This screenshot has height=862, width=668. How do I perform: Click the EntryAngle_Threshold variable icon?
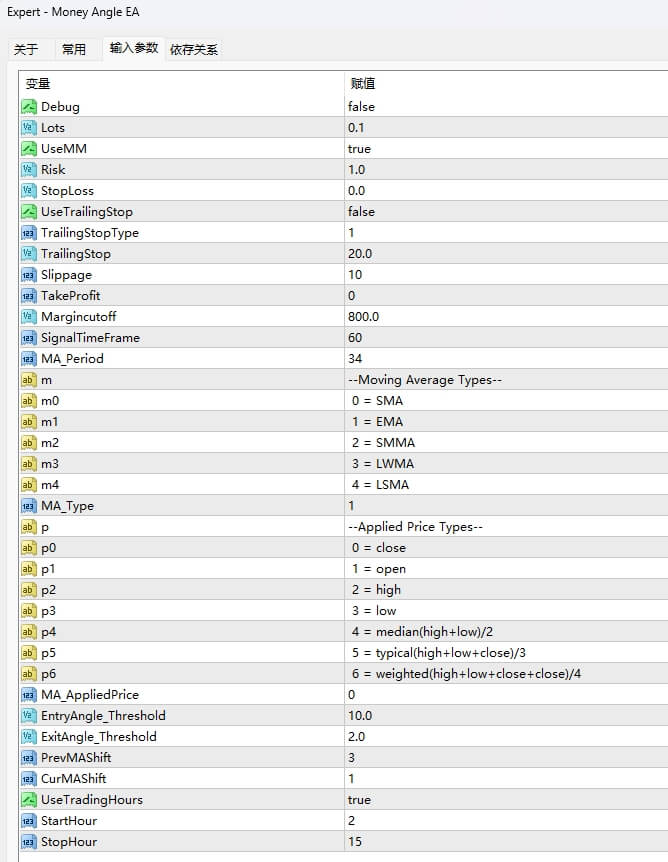pos(29,715)
